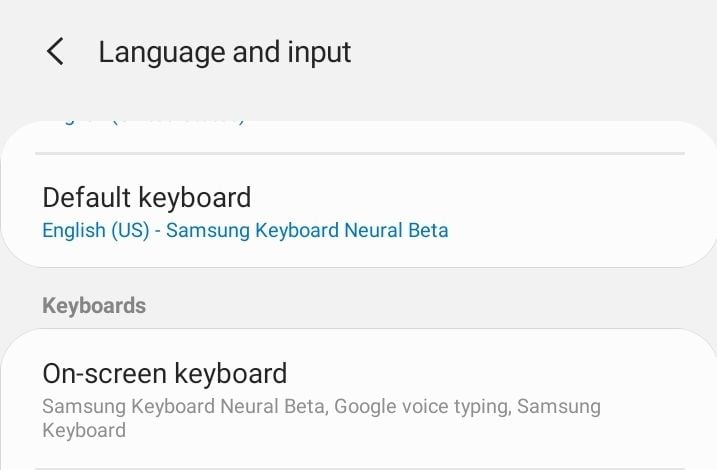Tap the word Keyboard on the subtitle's second line

pos(84,430)
